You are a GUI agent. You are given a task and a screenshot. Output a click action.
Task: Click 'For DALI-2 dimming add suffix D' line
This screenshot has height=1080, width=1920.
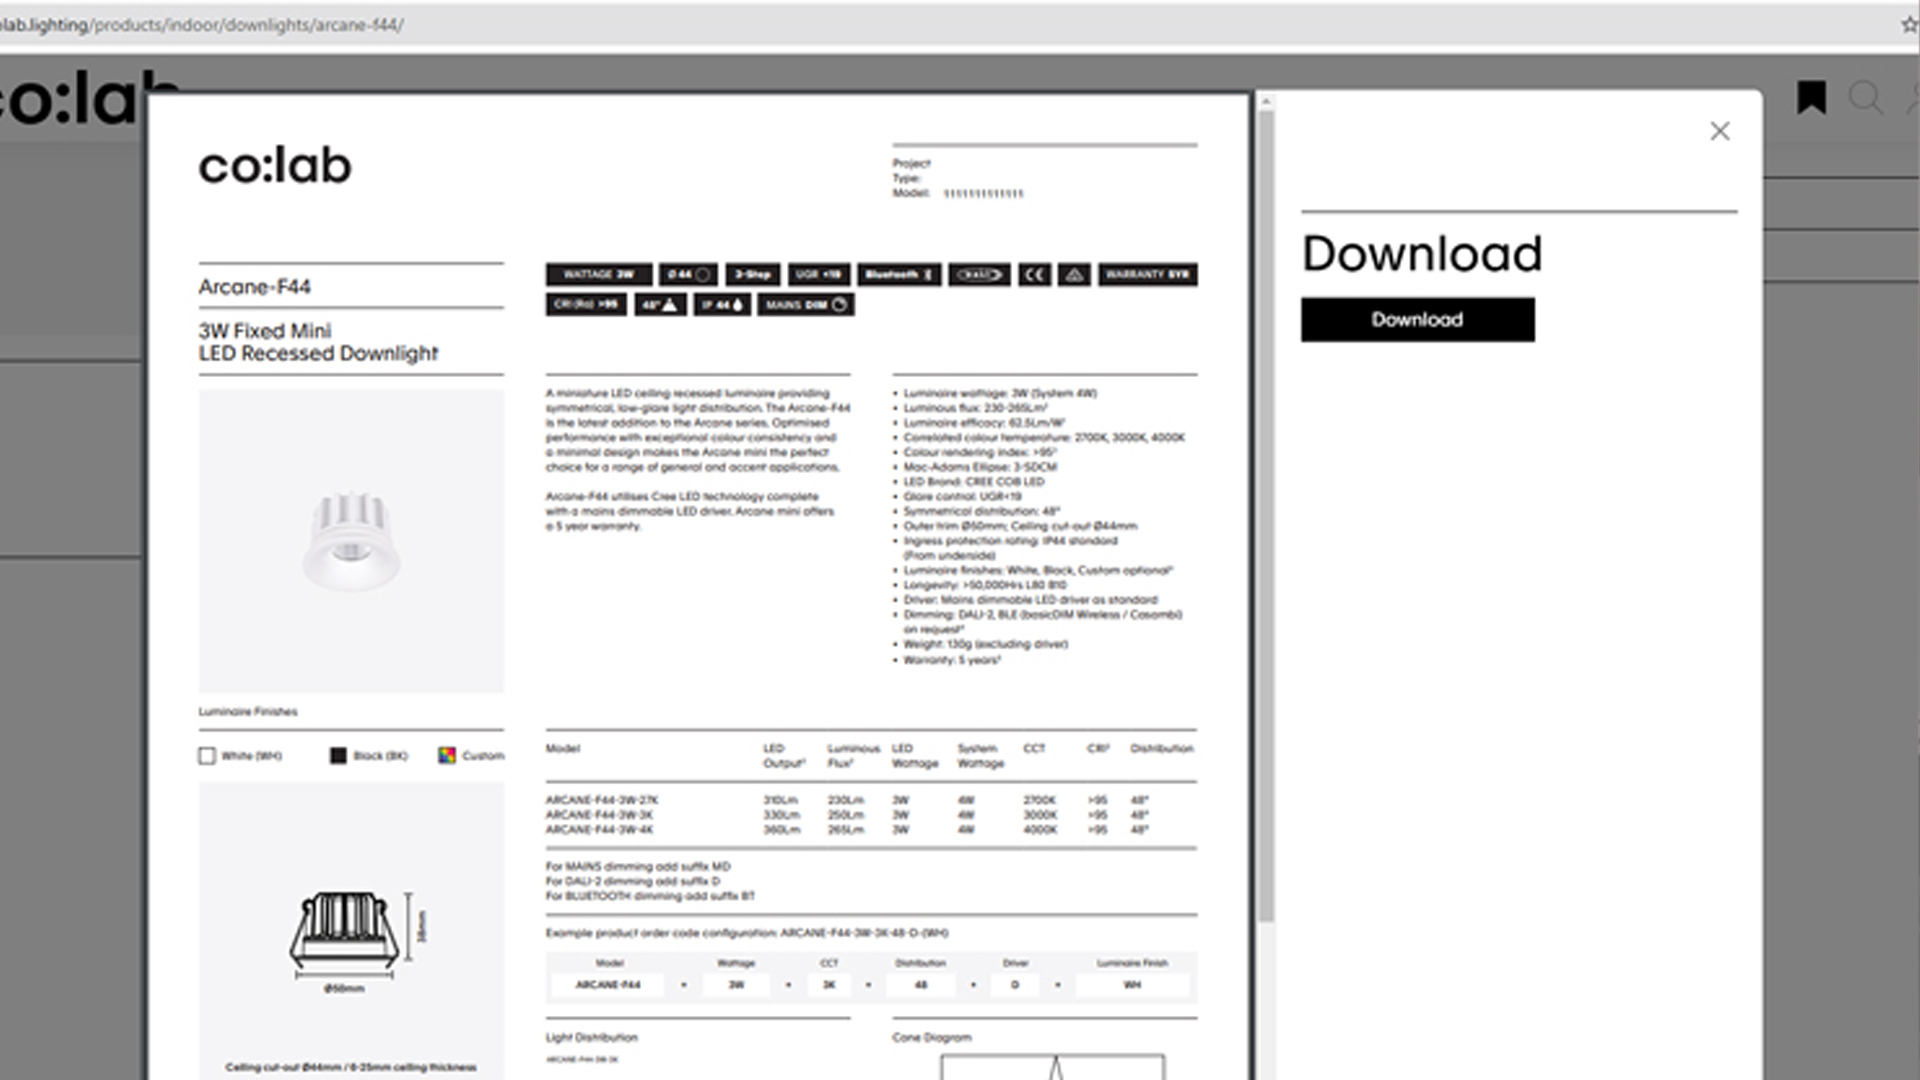point(632,882)
